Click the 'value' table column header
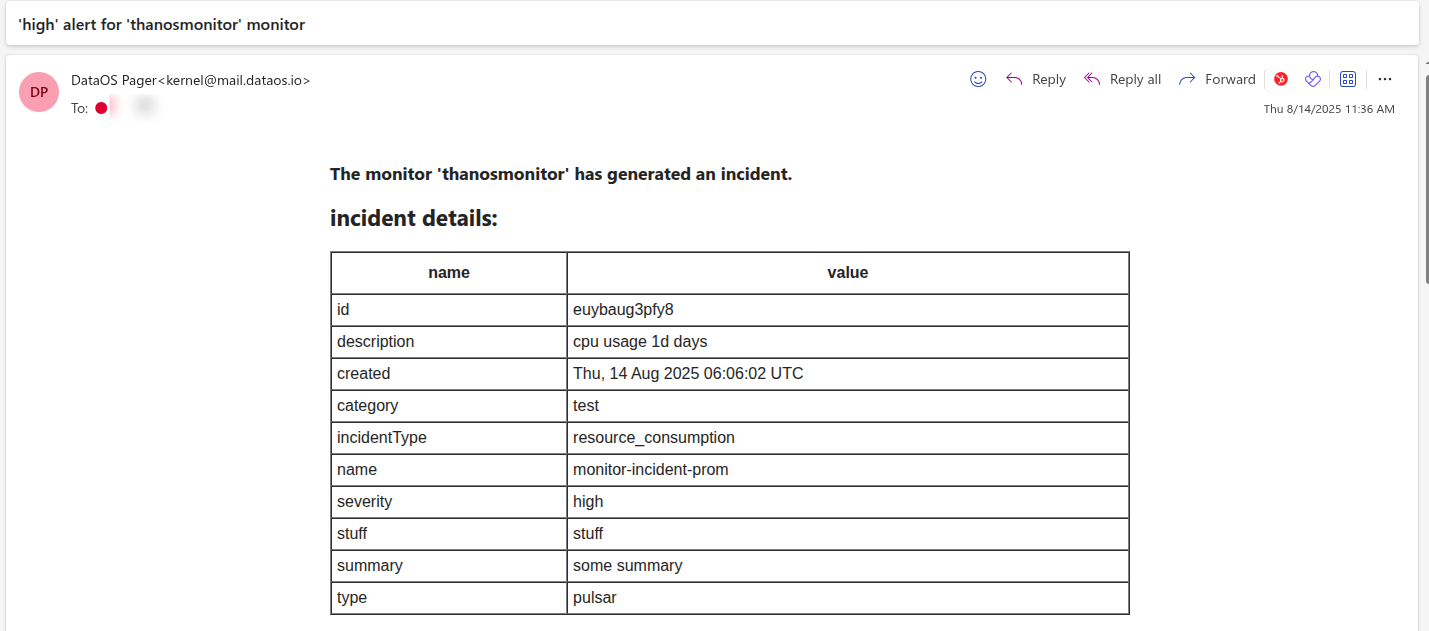1429x631 pixels. [848, 272]
